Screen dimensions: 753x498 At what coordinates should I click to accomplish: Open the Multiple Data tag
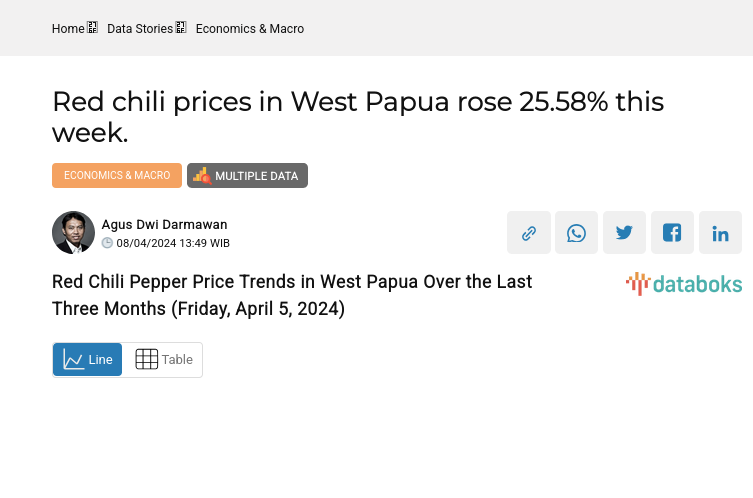(x=247, y=176)
